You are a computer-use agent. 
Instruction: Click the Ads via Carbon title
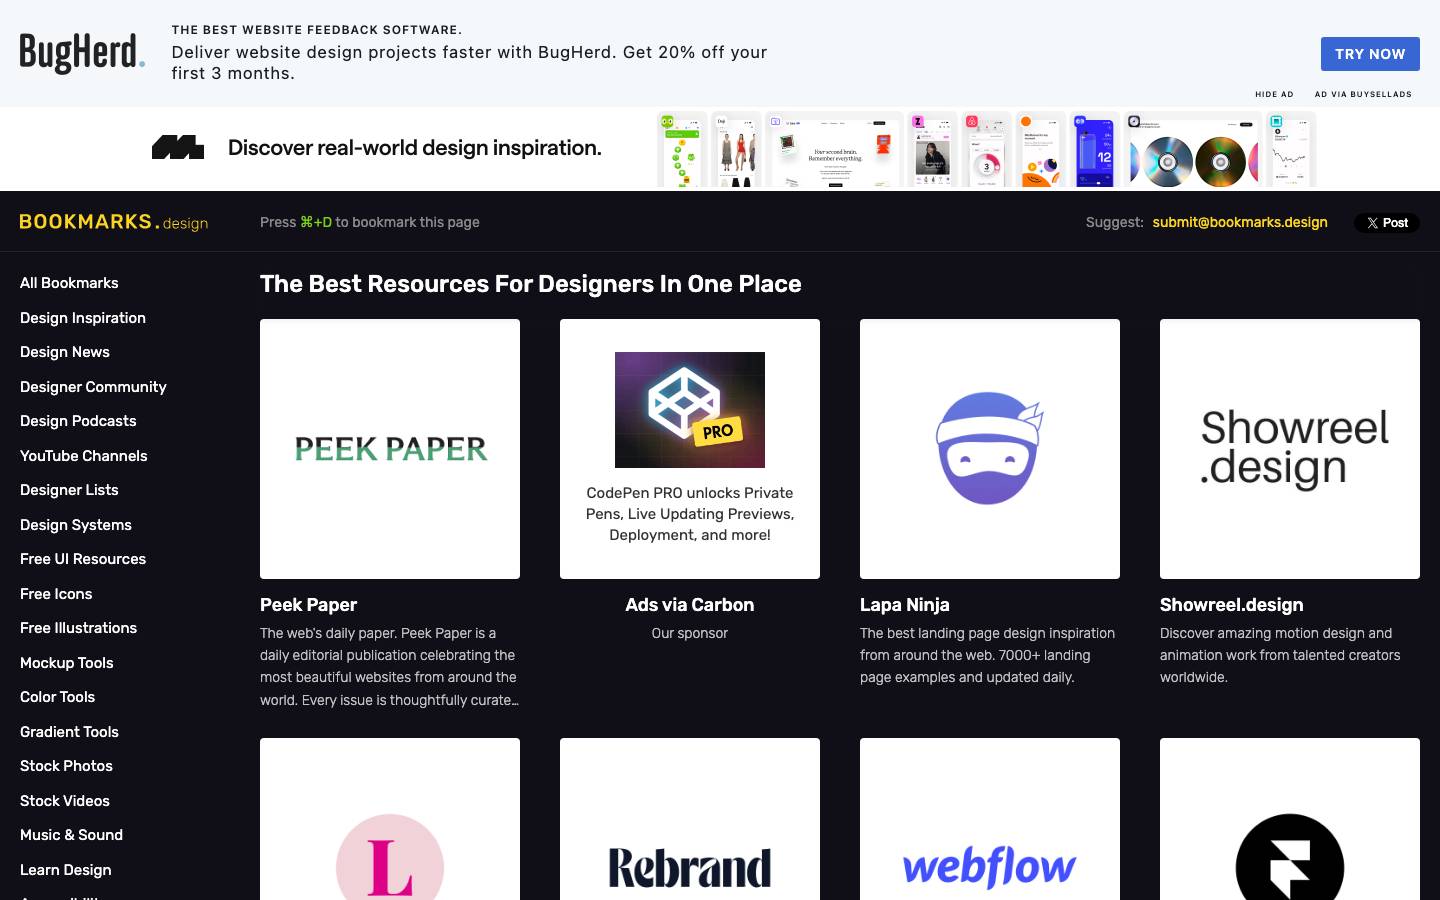coord(690,605)
